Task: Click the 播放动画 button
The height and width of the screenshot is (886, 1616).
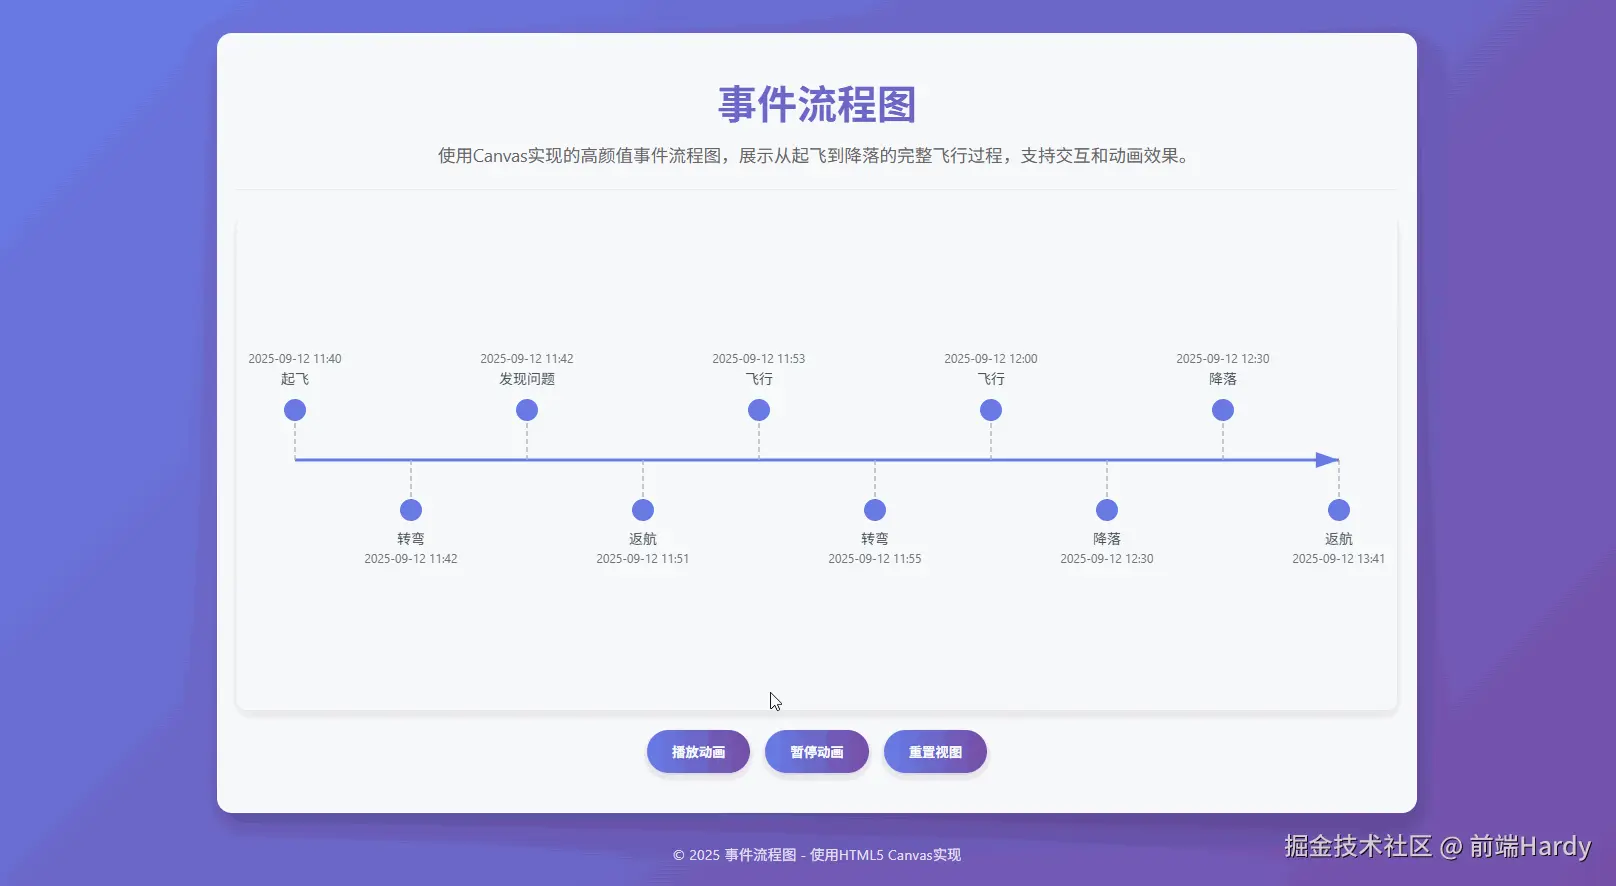Action: 698,752
